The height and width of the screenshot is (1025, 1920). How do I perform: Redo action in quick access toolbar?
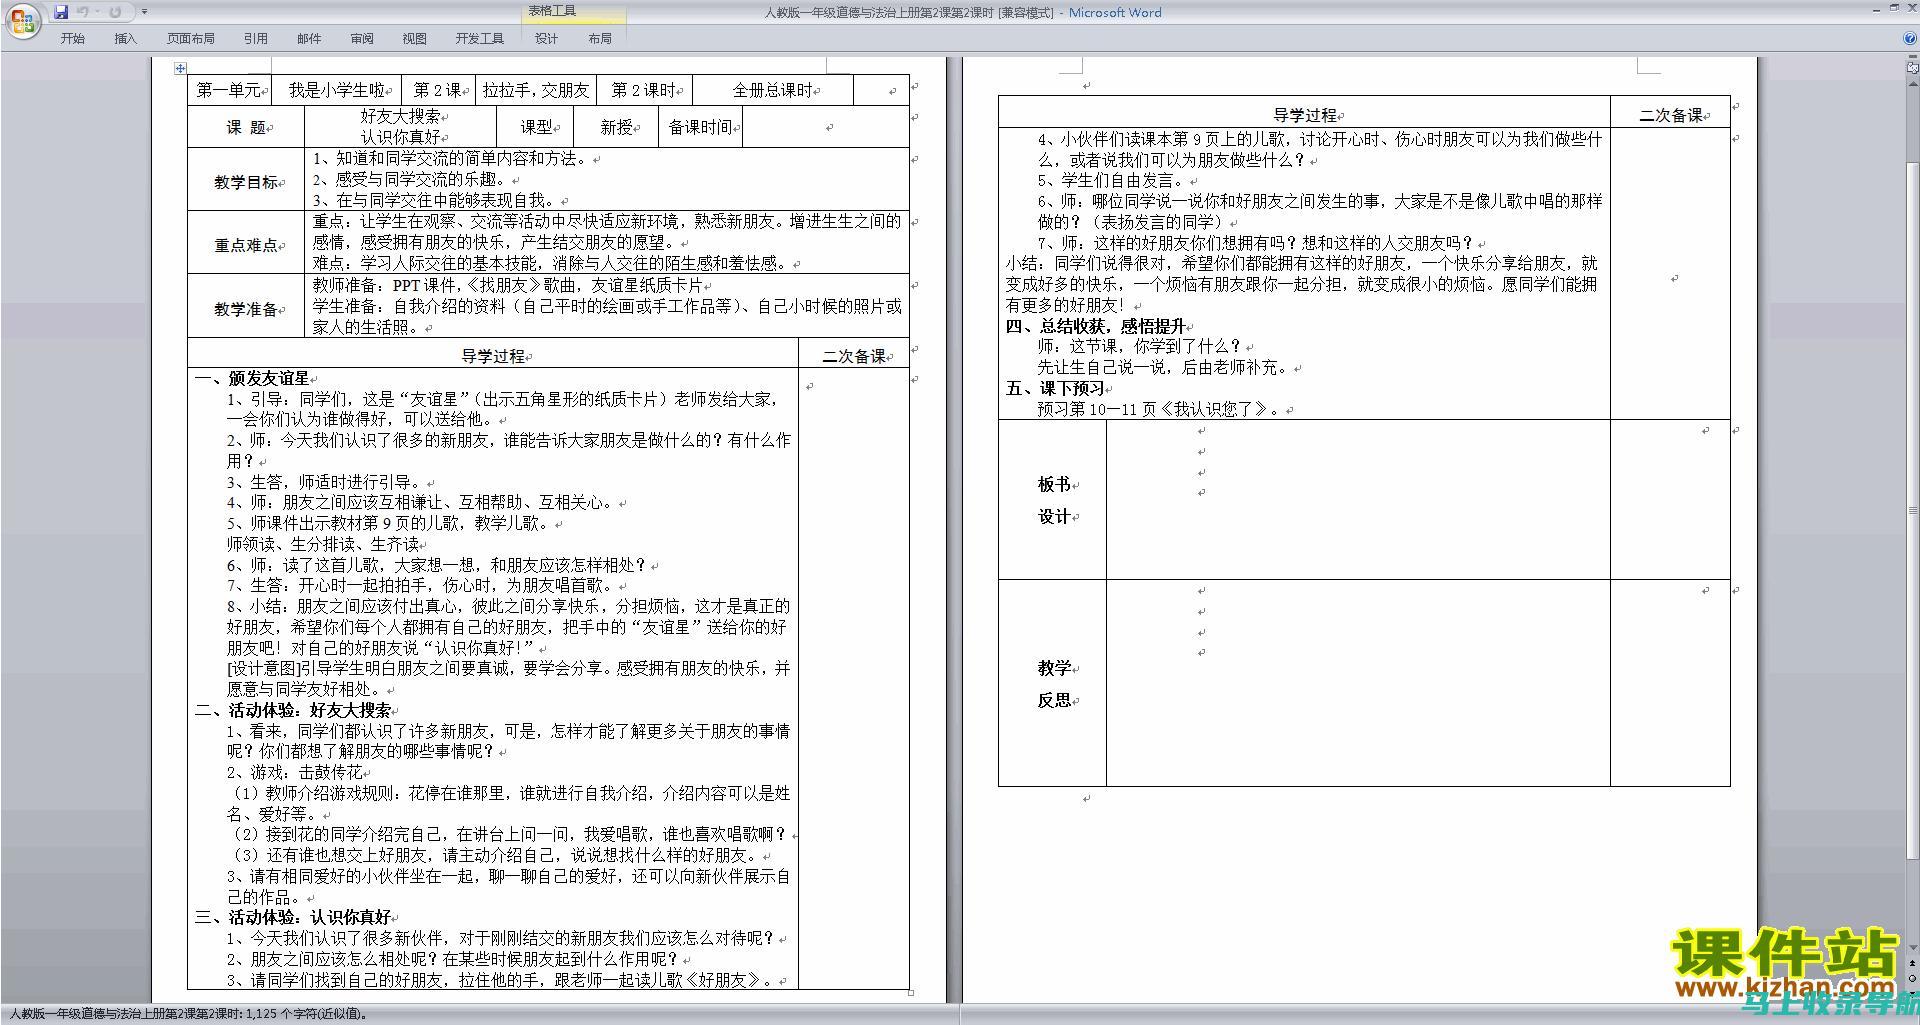click(x=116, y=12)
